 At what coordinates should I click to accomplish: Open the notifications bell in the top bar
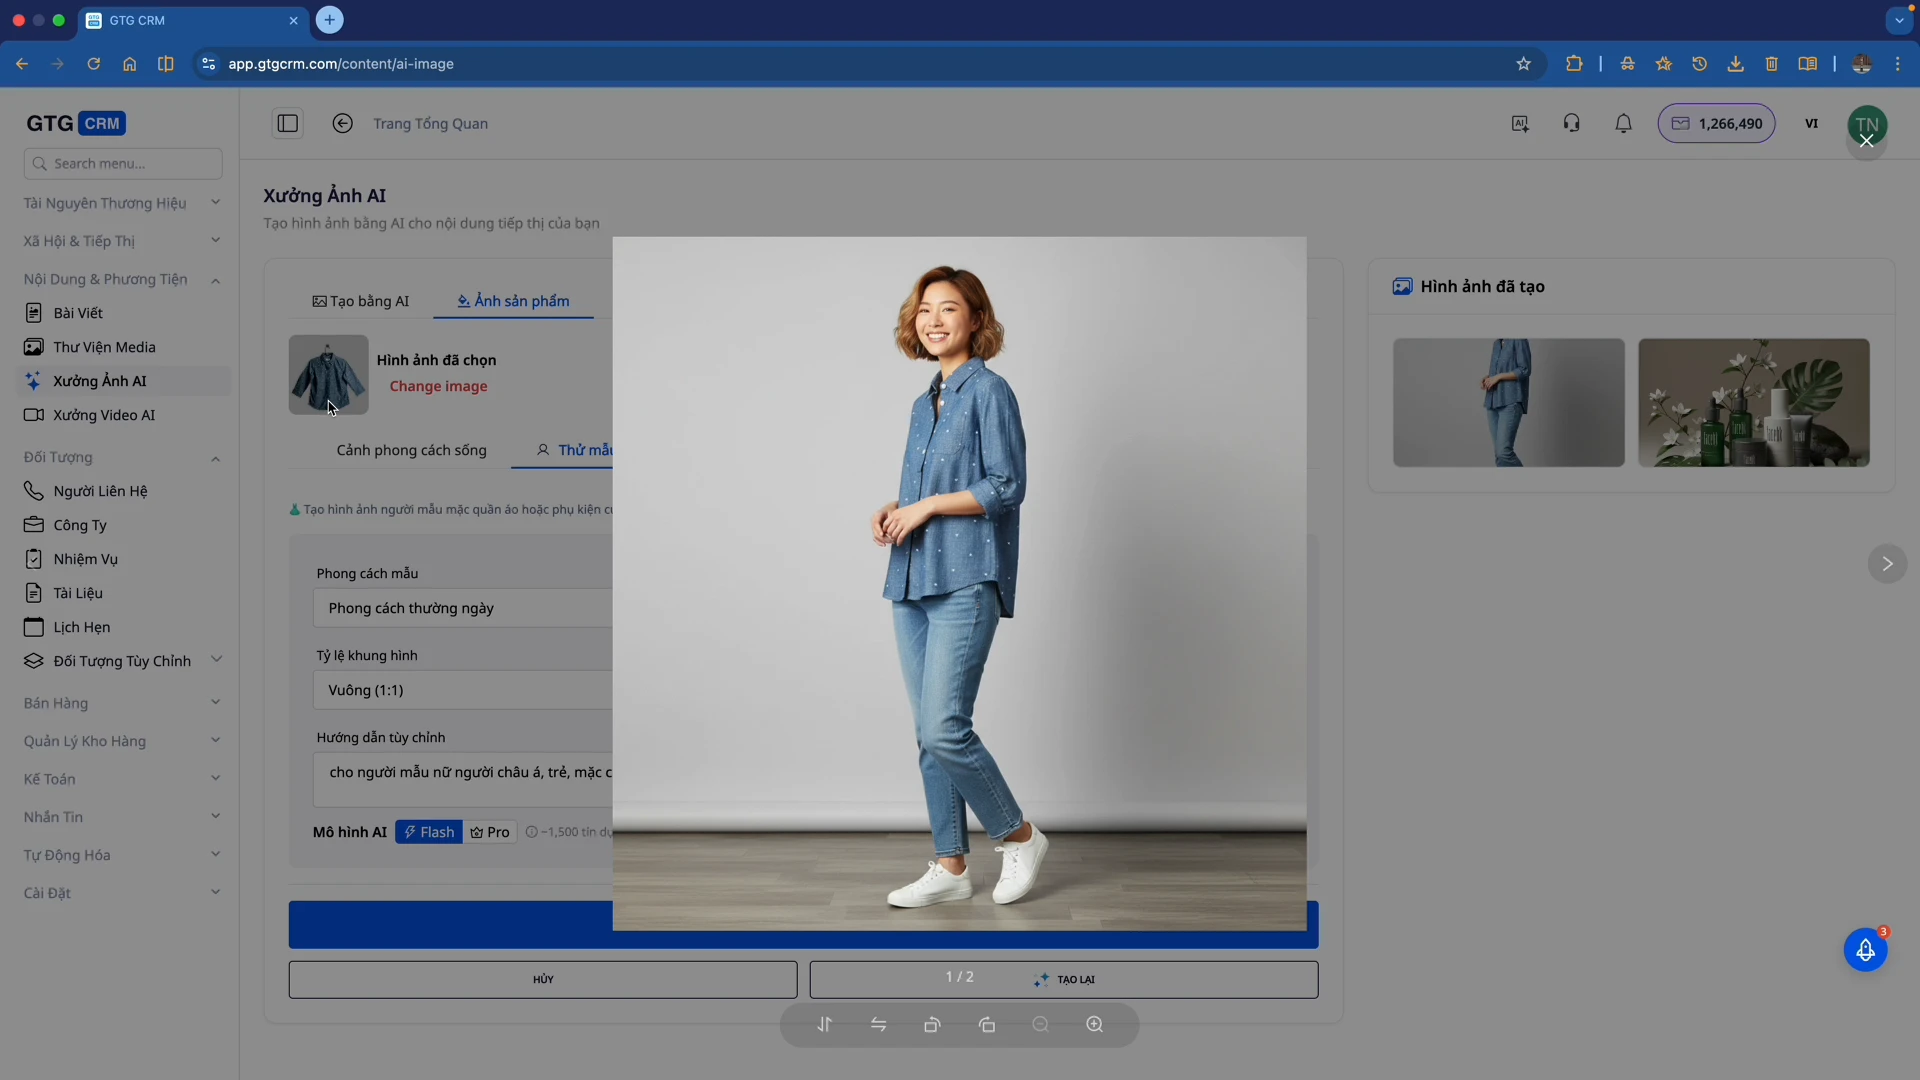[1623, 123]
